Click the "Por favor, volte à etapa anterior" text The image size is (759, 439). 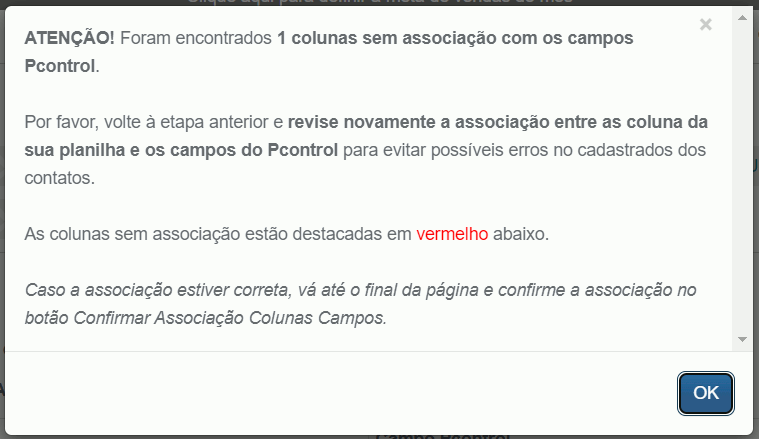point(154,122)
